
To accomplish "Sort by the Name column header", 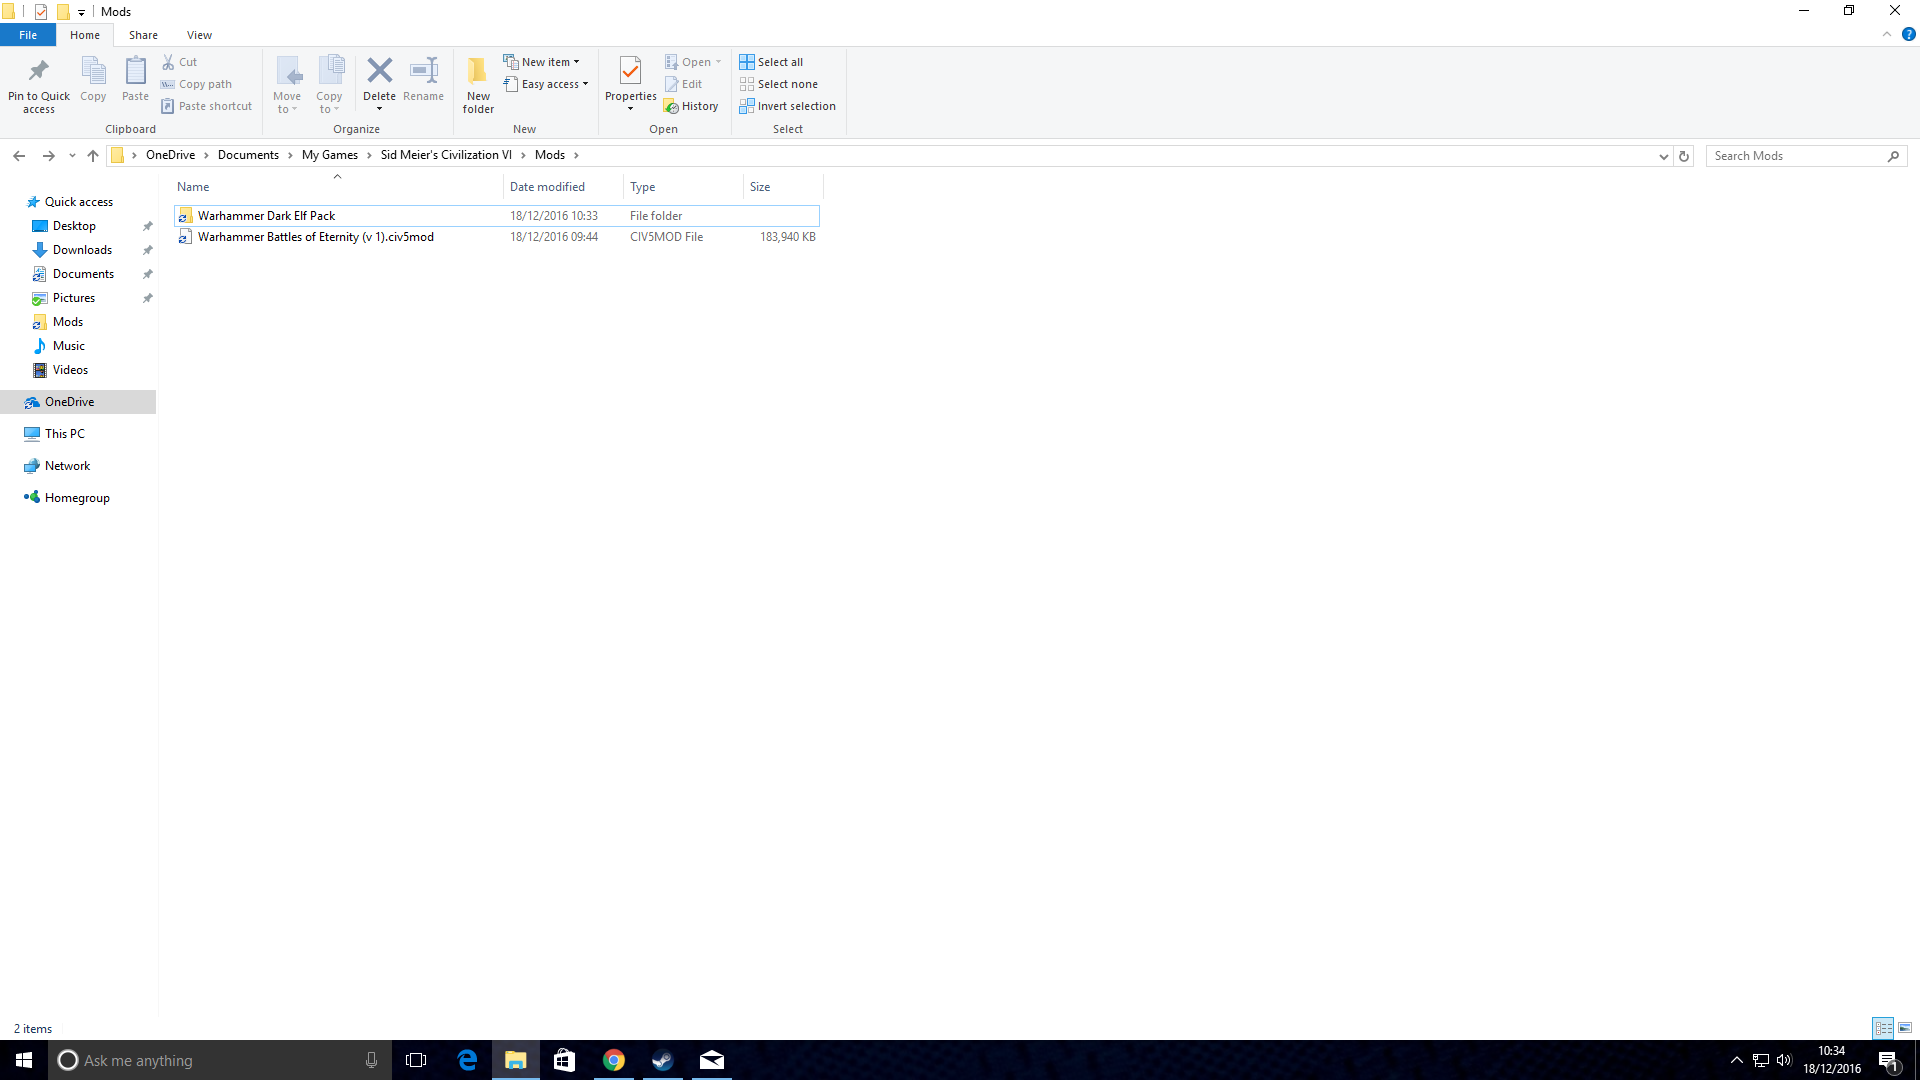I will [x=337, y=187].
